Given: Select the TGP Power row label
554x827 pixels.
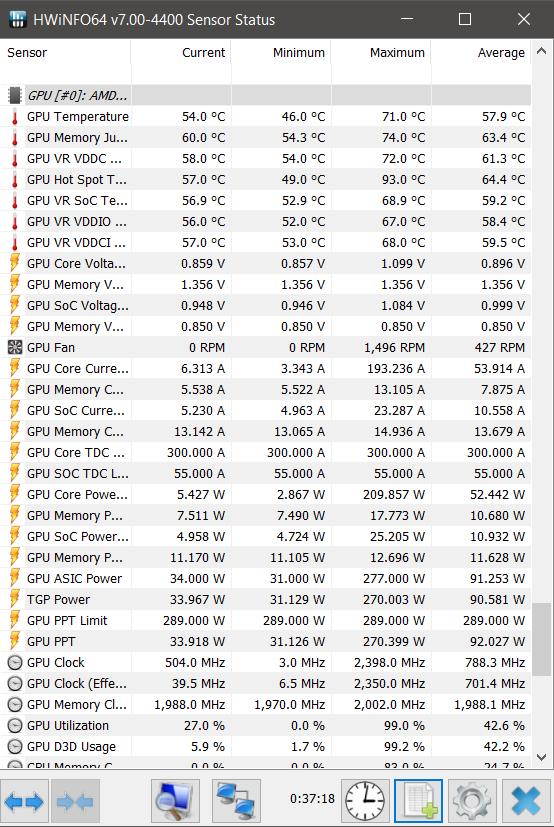Looking at the screenshot, I should click(59, 600).
